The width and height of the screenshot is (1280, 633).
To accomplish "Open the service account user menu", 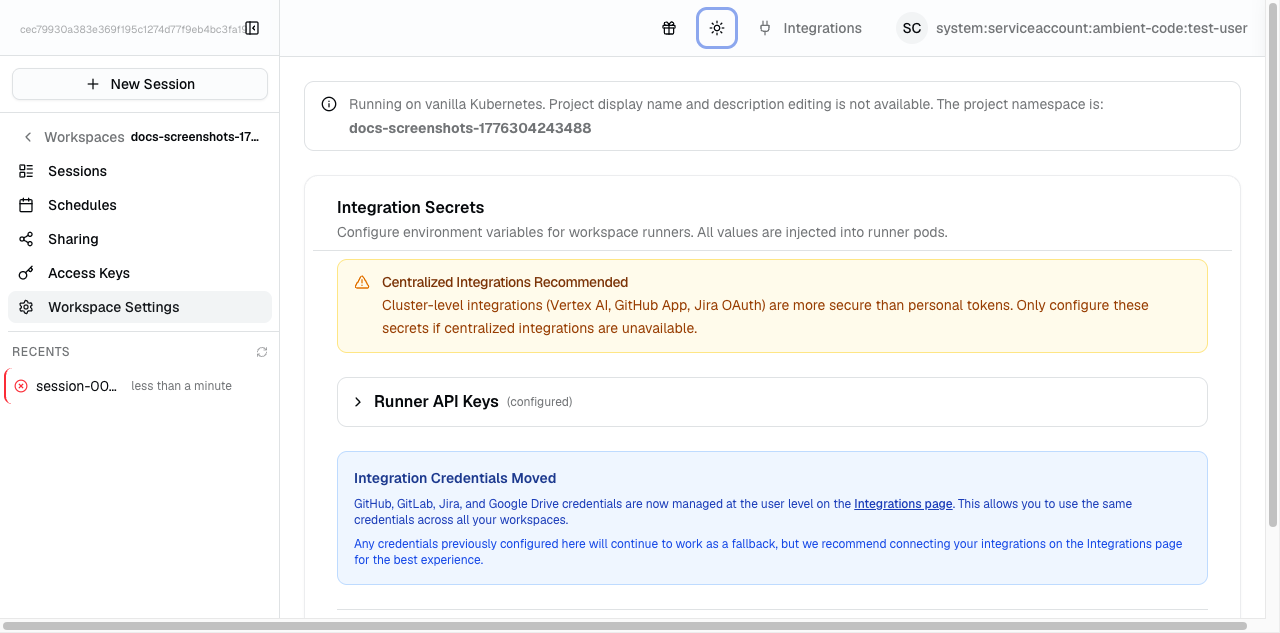I will click(1091, 28).
